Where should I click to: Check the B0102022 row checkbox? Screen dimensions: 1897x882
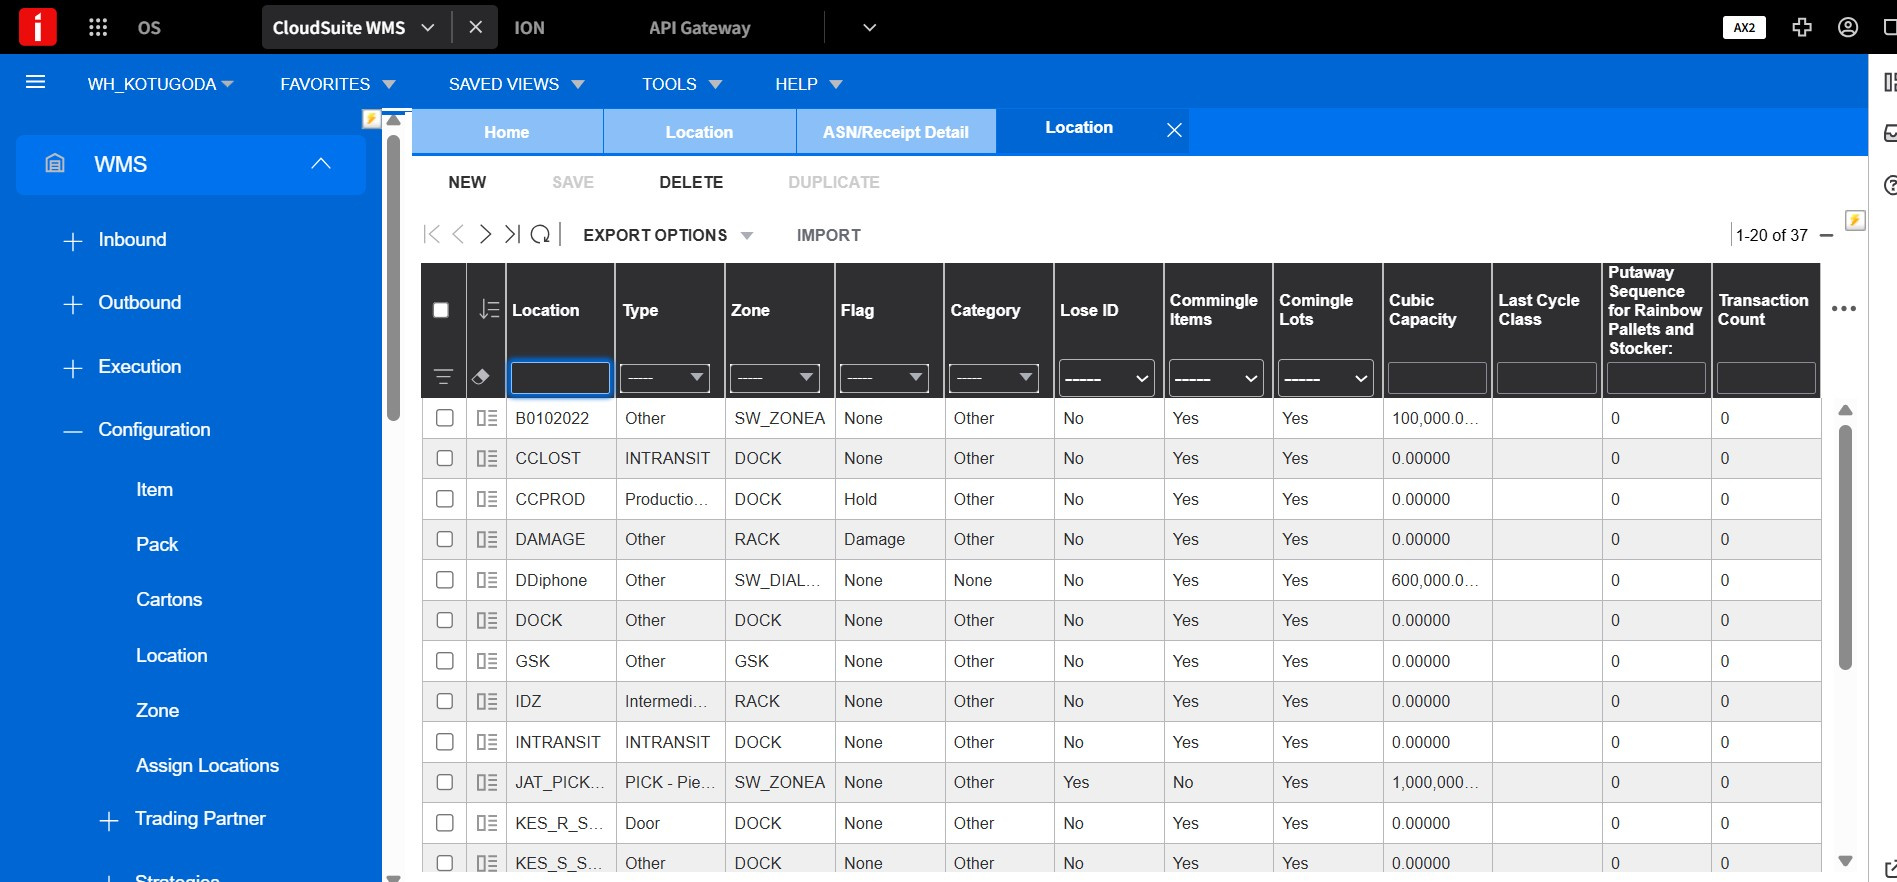click(445, 418)
